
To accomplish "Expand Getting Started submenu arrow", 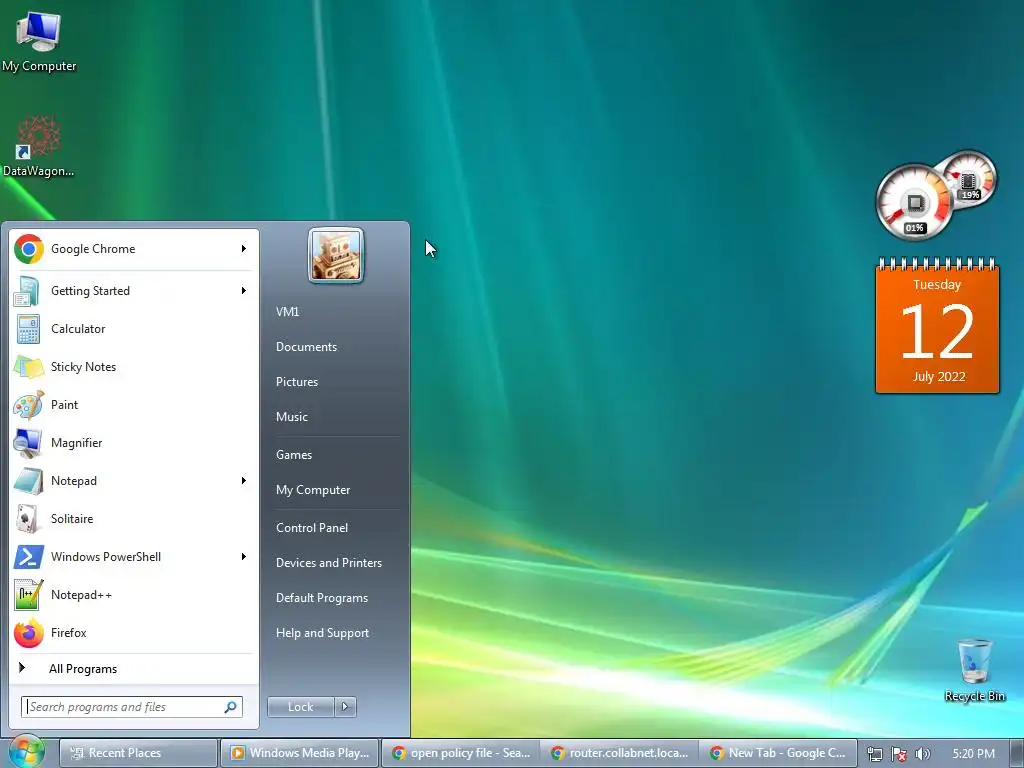I will (244, 291).
